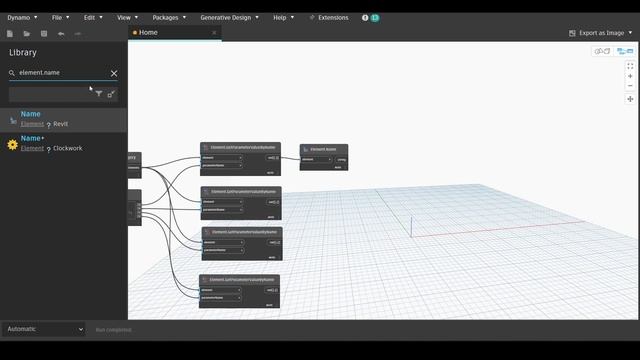640x360 pixels.
Task: Close the Home workspace tab
Action: click(214, 33)
